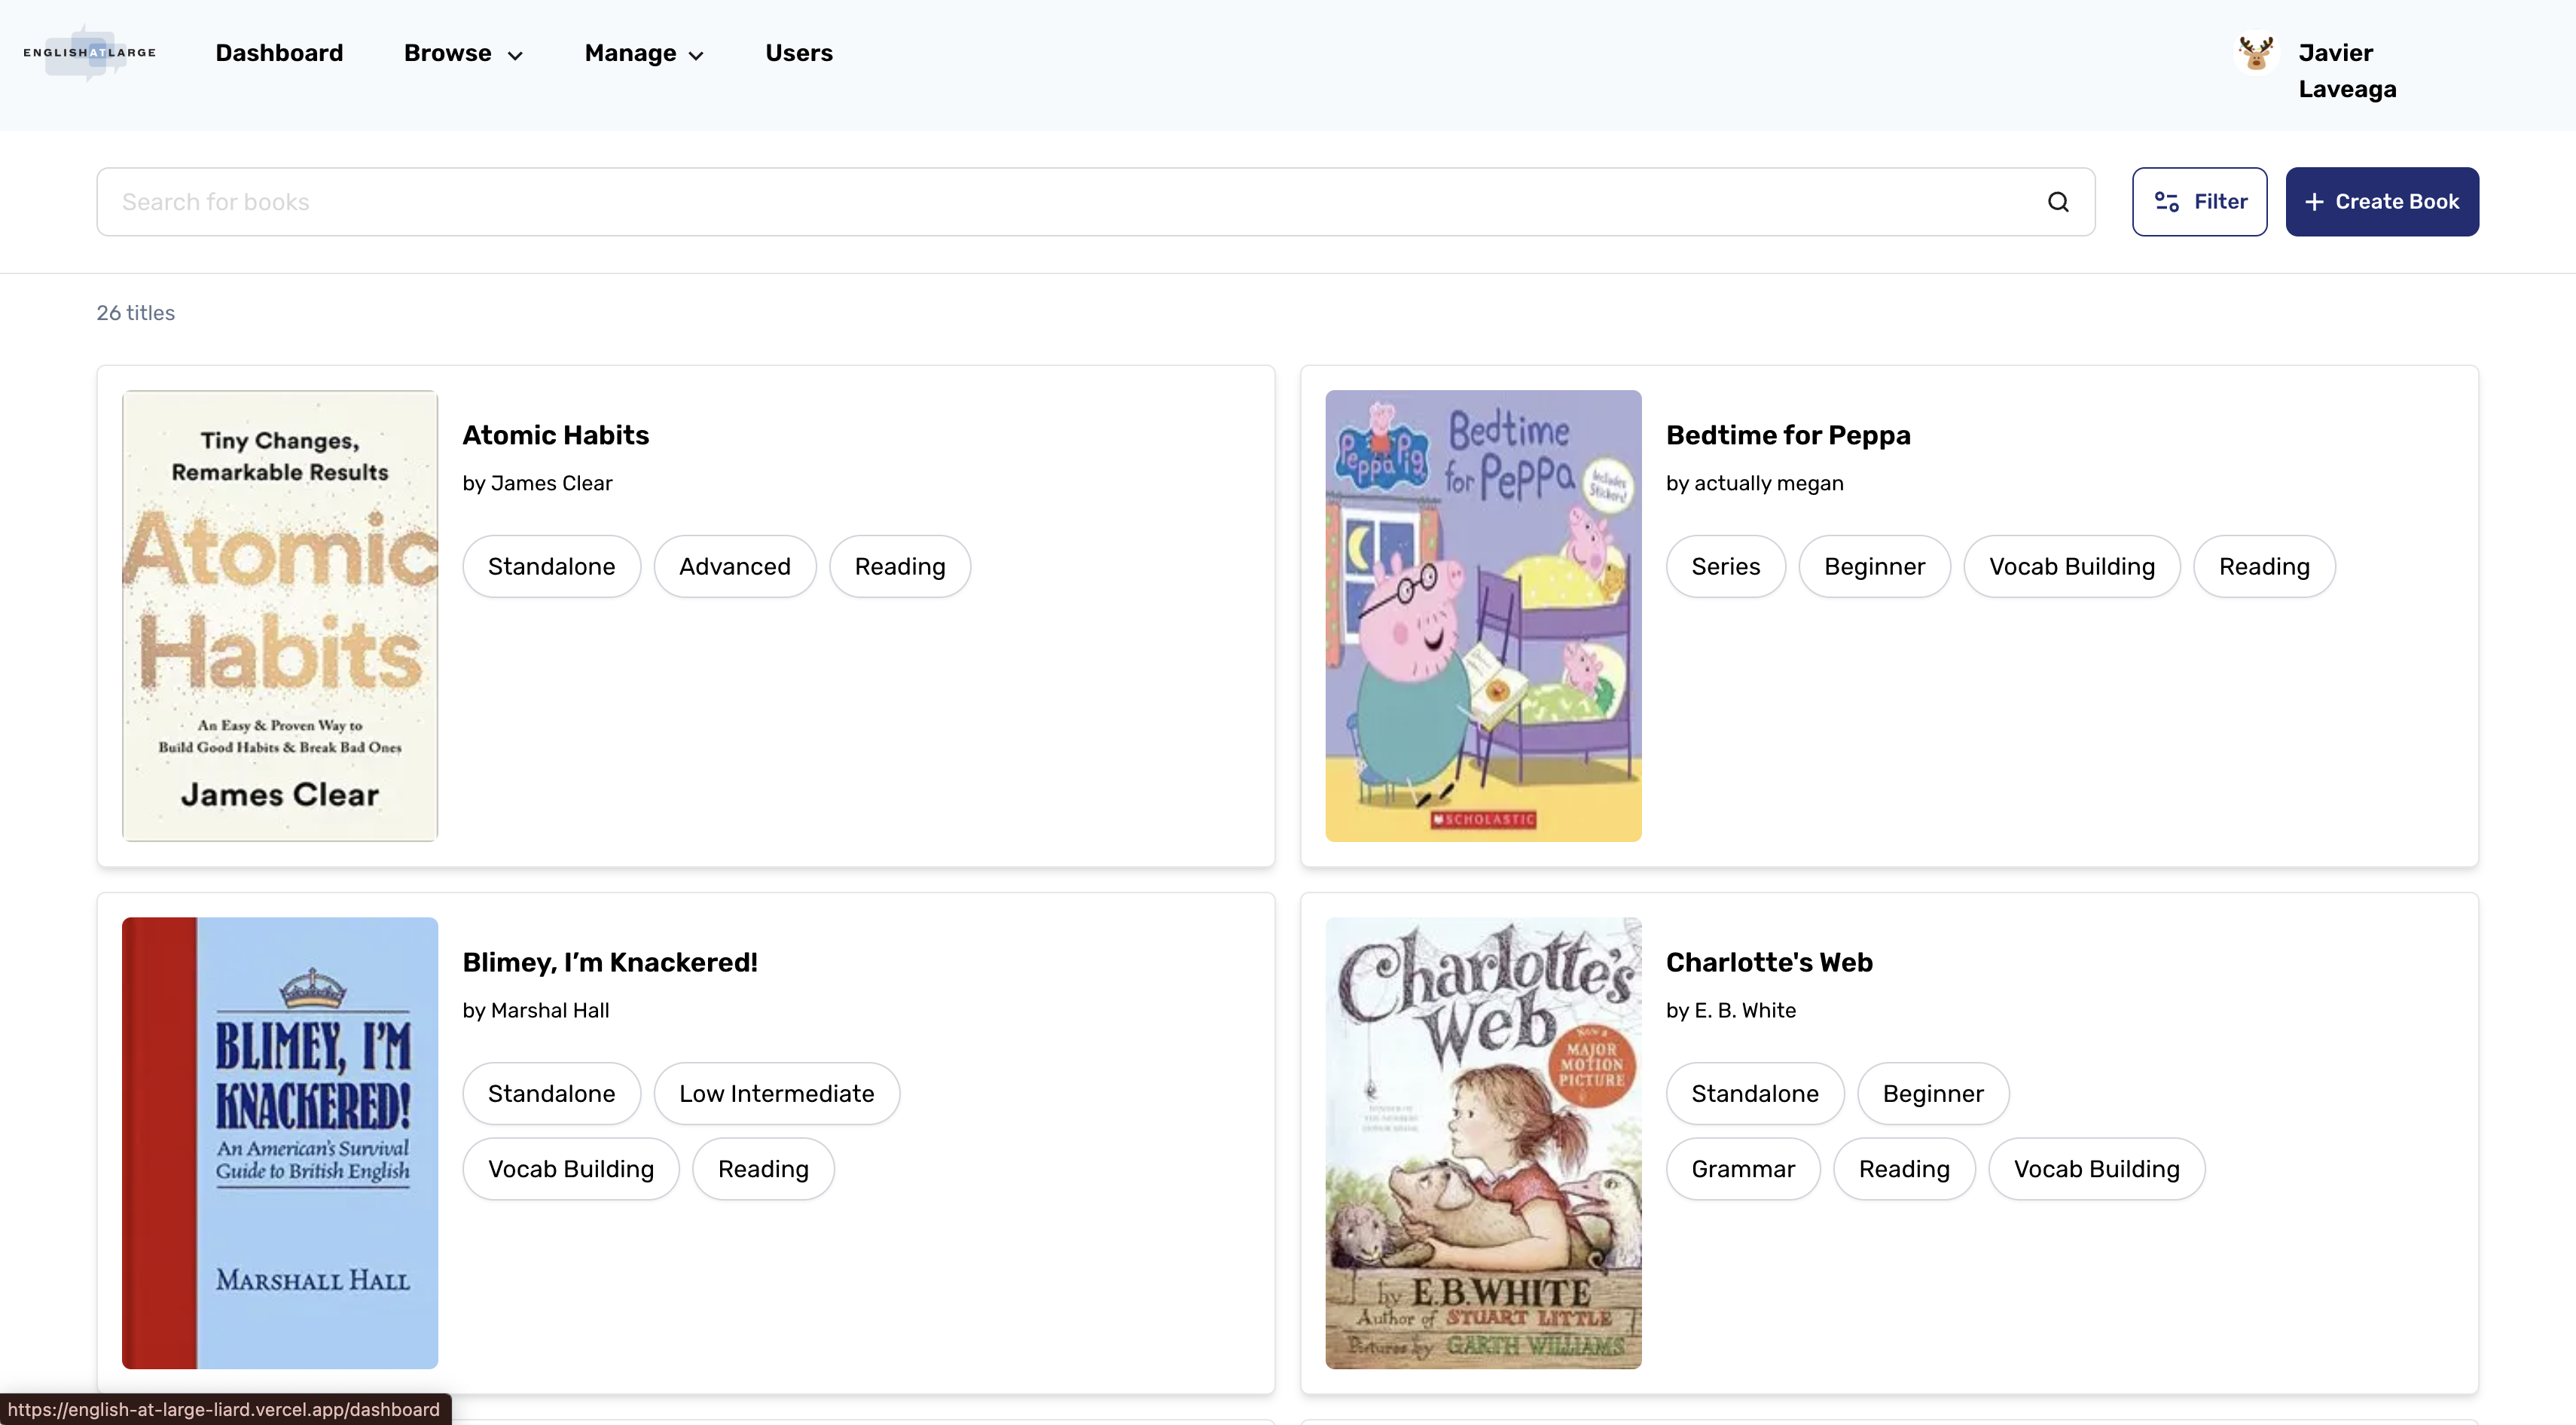This screenshot has width=2576, height=1425.
Task: Click the Standalone tag on Blimey, I'm Knackered!
Action: coord(551,1093)
